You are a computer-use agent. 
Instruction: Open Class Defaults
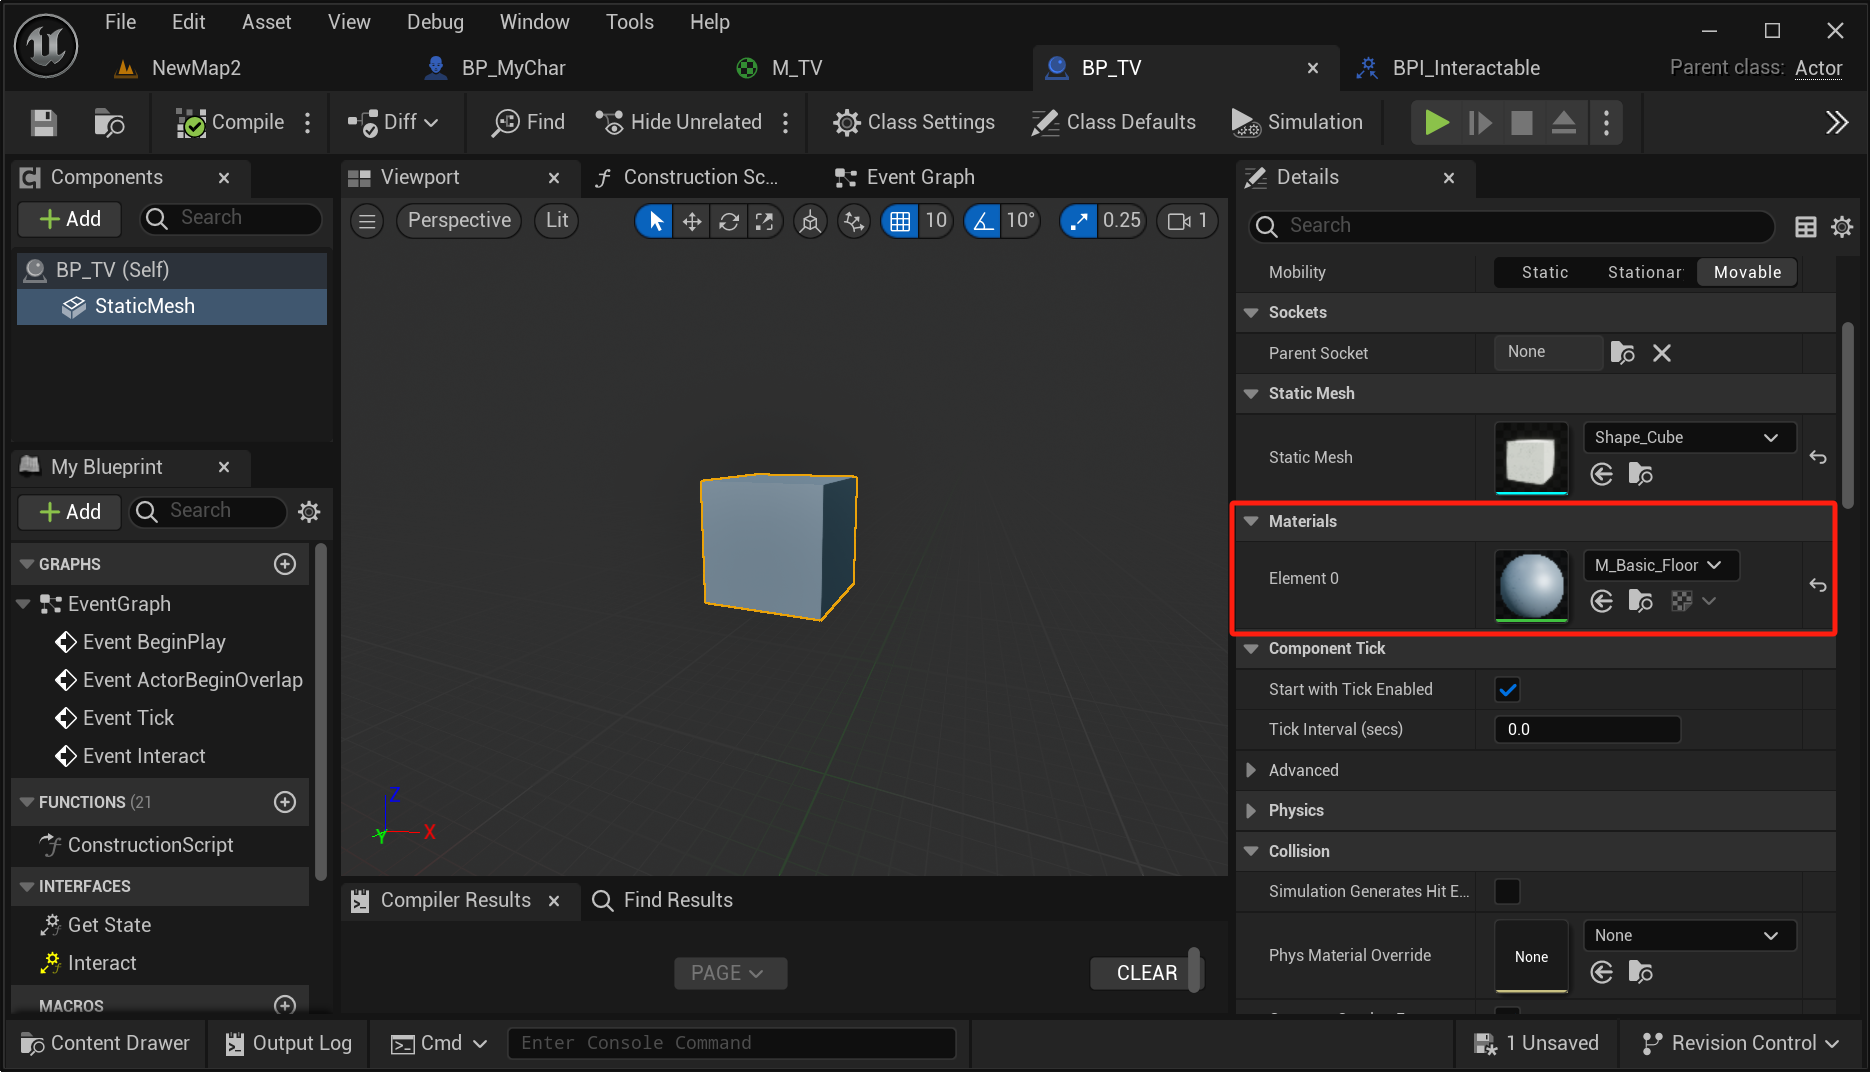tap(1113, 122)
